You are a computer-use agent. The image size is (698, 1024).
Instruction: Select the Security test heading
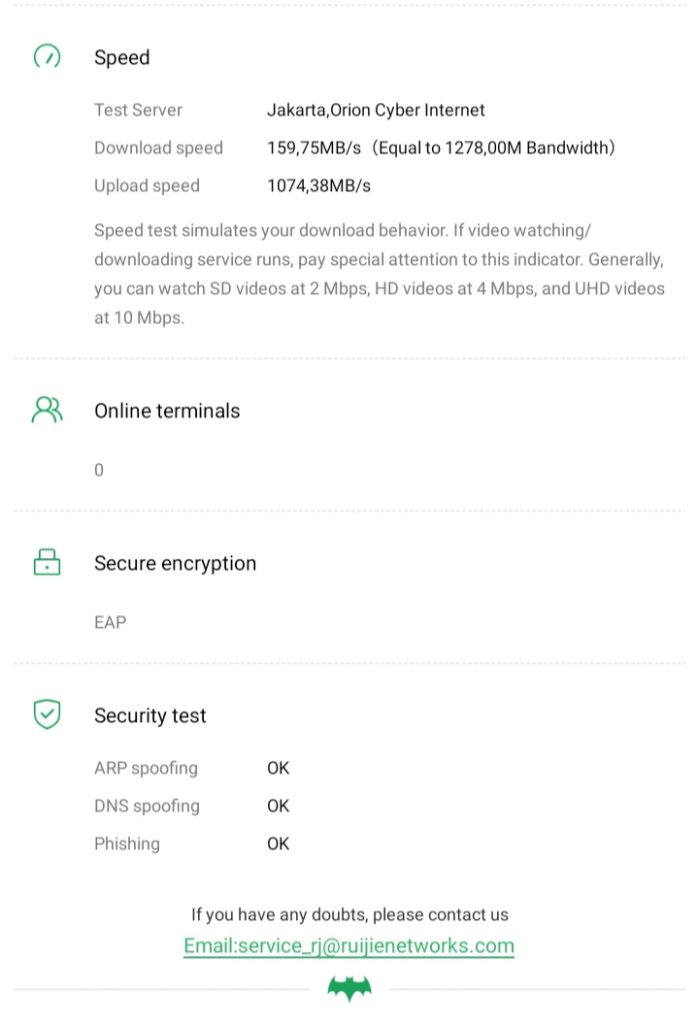150,716
